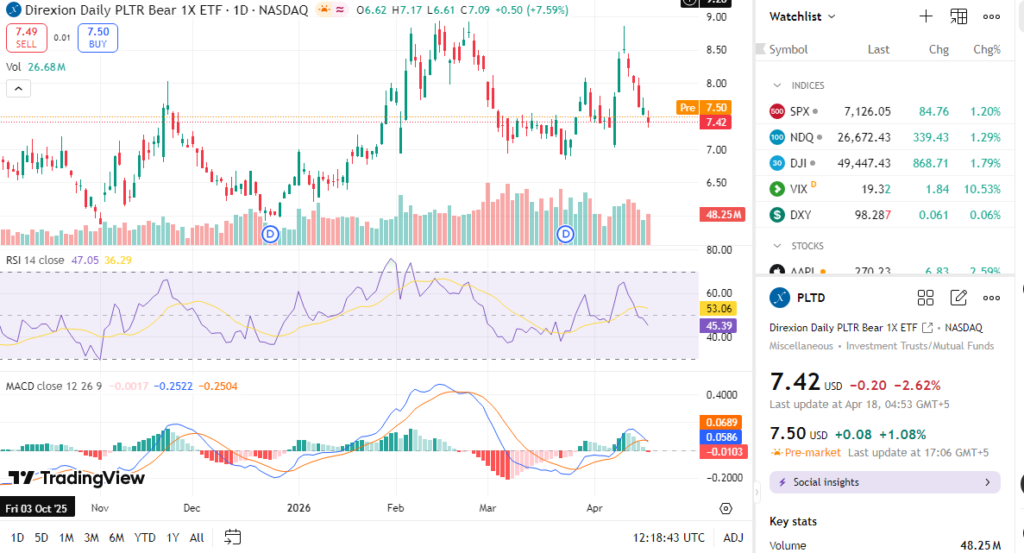Collapse the INDICES section
This screenshot has width=1024, height=553.
point(778,85)
